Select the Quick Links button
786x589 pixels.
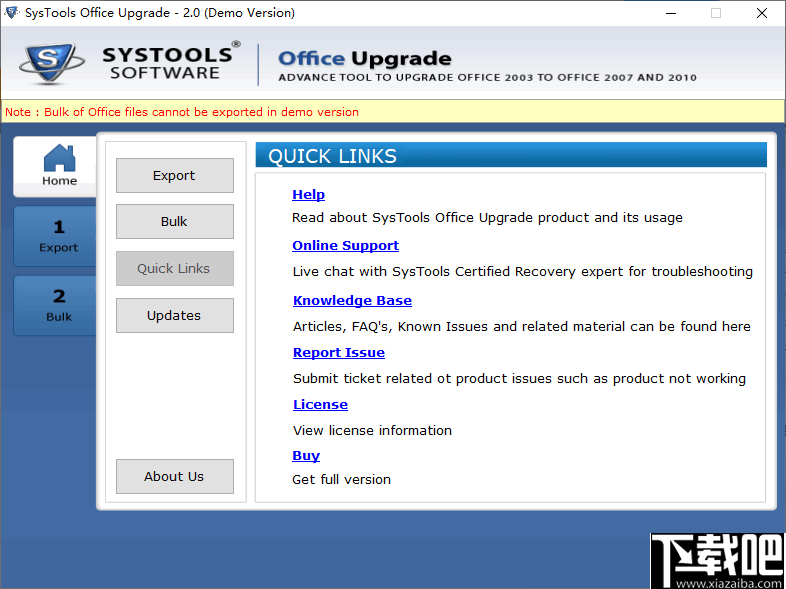tap(174, 269)
